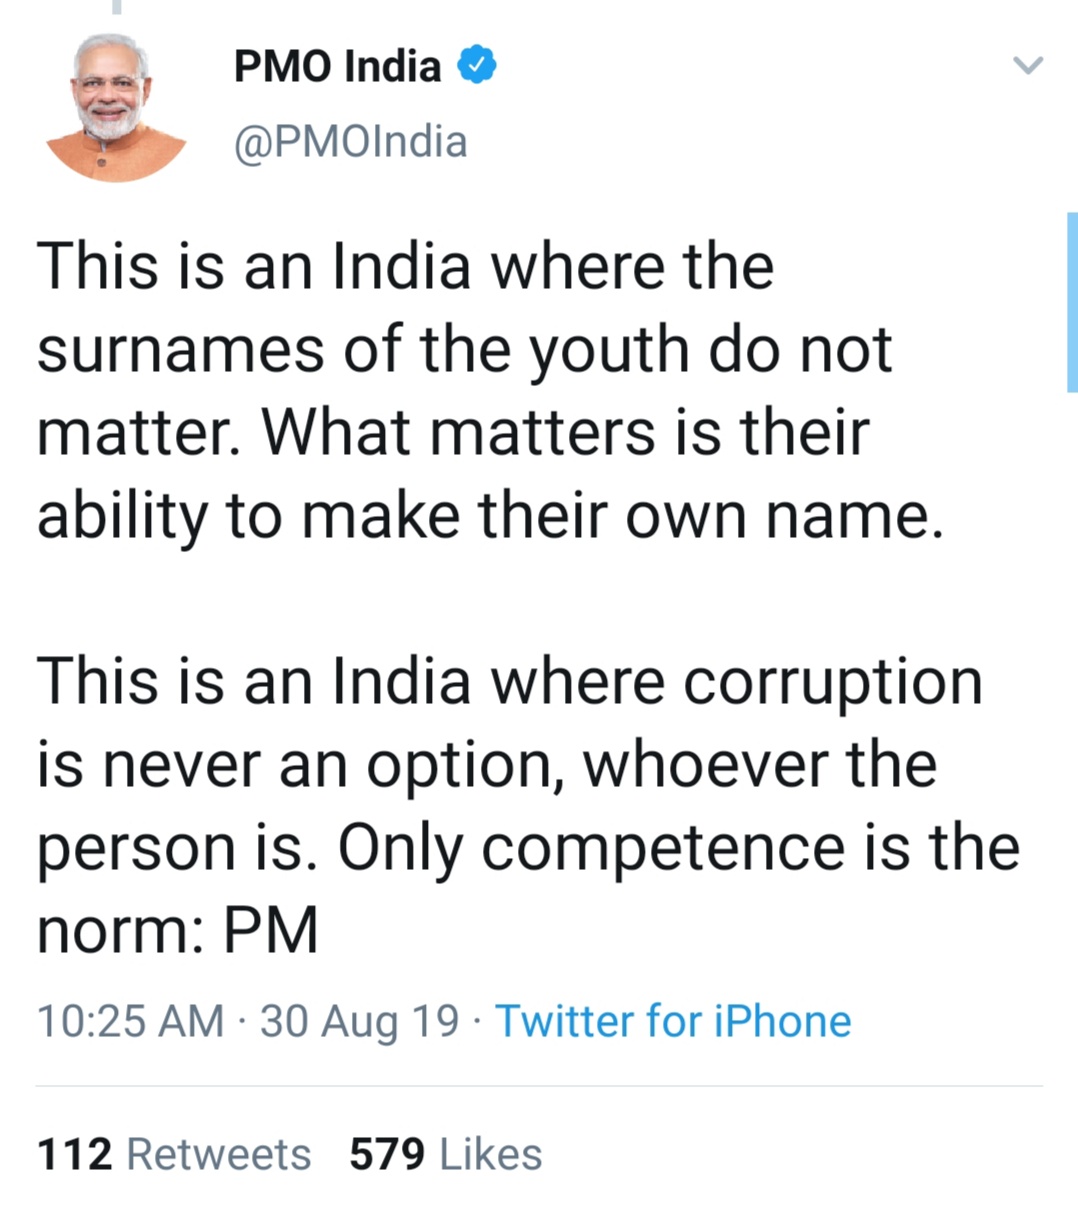Open the PMO India display name
Image resolution: width=1078 pixels, height=1216 pixels.
coord(337,66)
